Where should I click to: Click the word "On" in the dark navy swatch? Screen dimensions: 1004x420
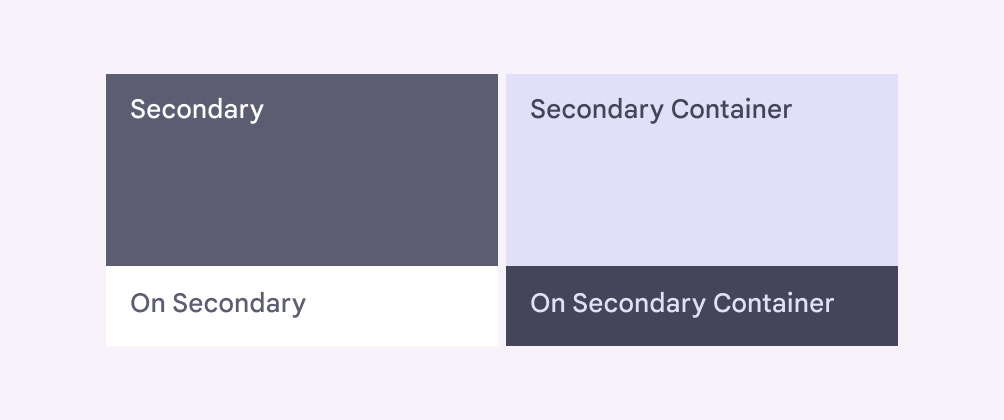click(547, 303)
